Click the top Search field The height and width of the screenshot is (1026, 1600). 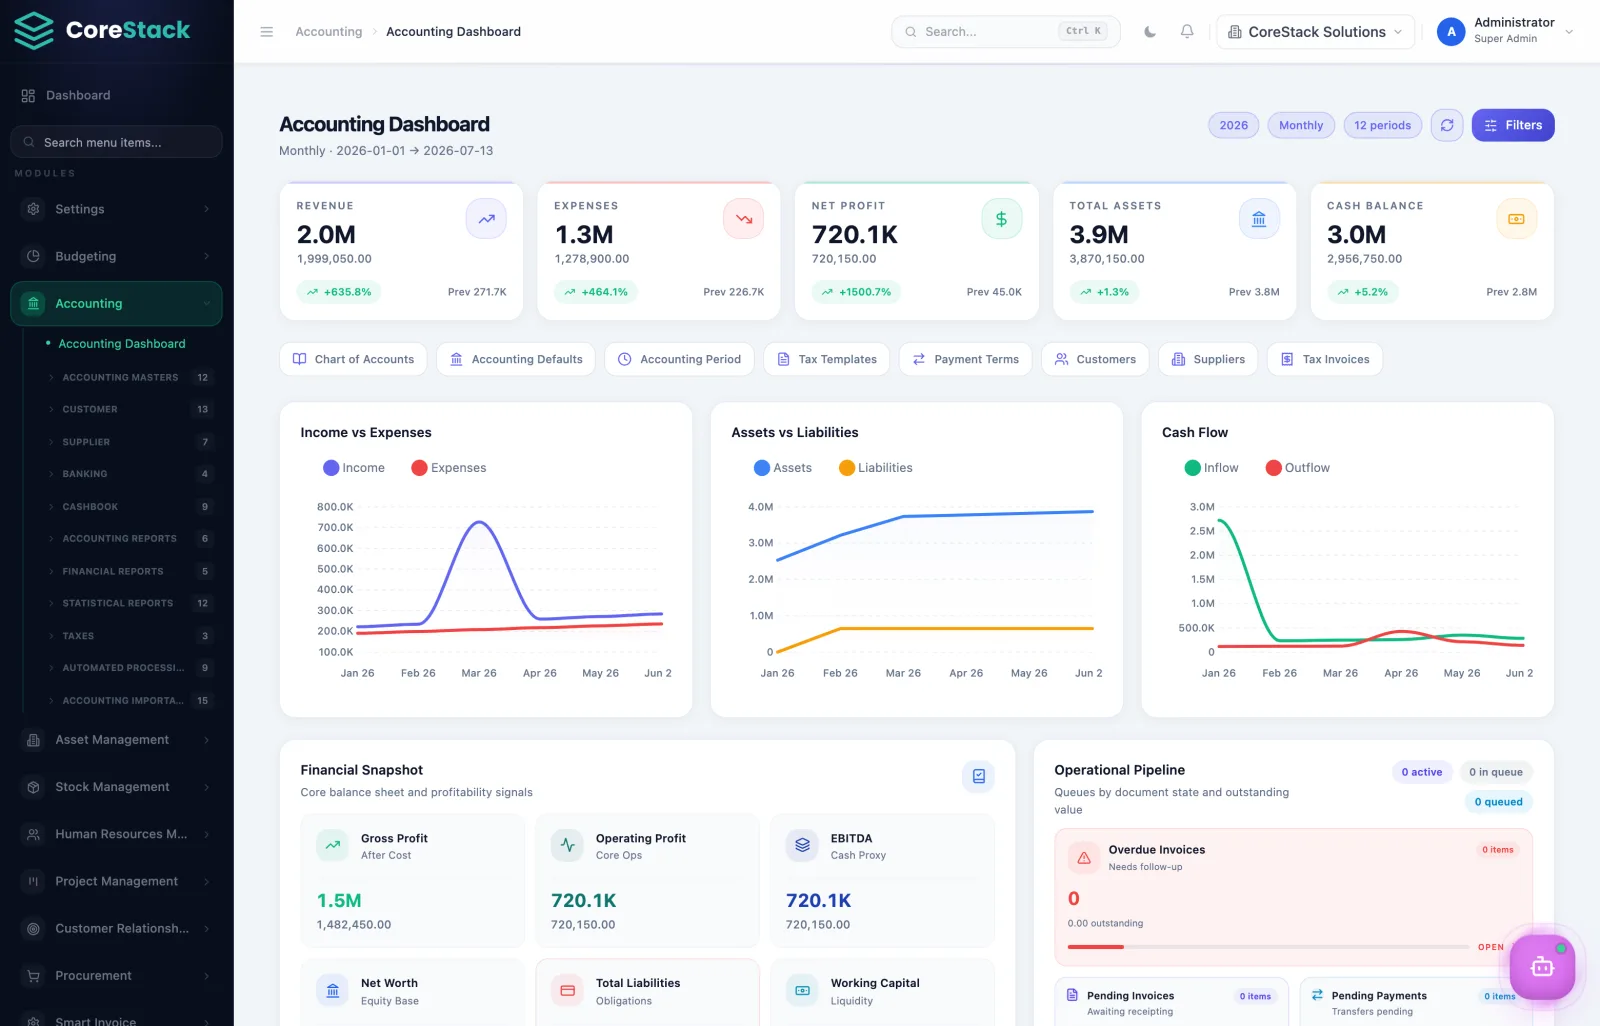point(1006,32)
